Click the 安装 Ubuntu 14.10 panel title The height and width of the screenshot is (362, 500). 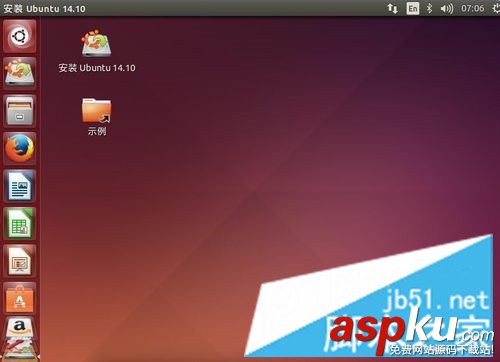click(44, 9)
